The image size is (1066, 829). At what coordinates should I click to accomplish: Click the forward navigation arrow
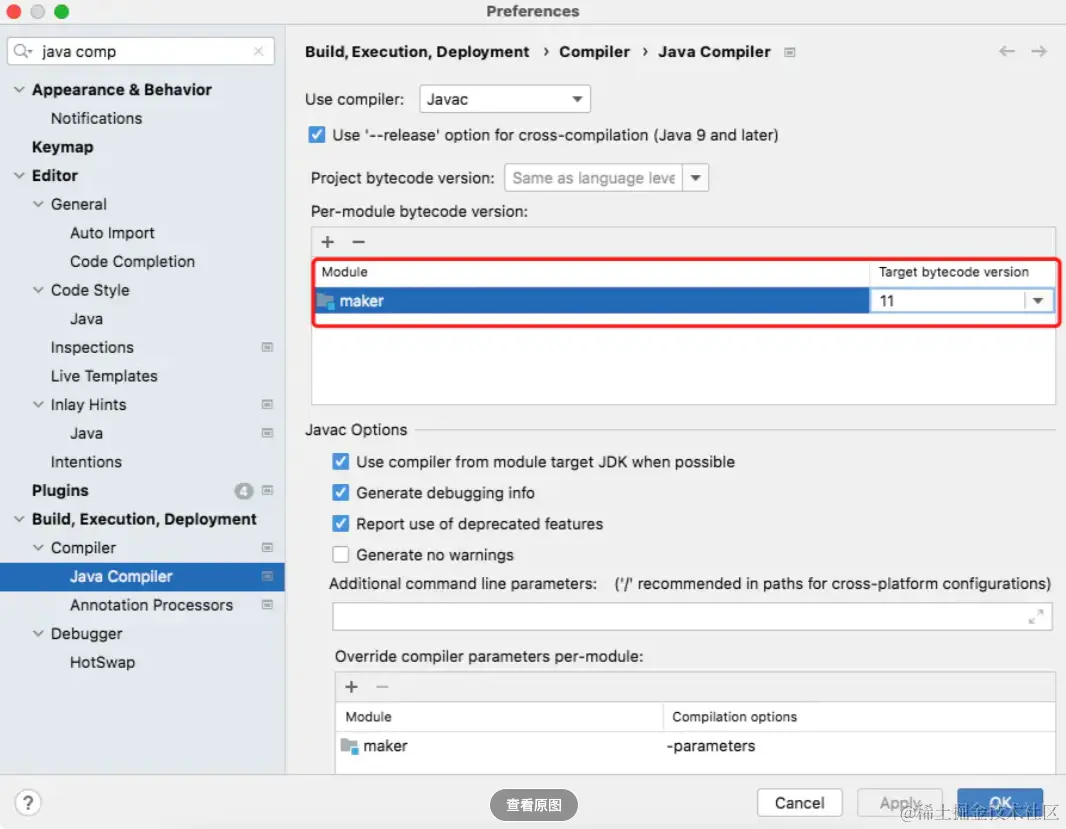1039,52
